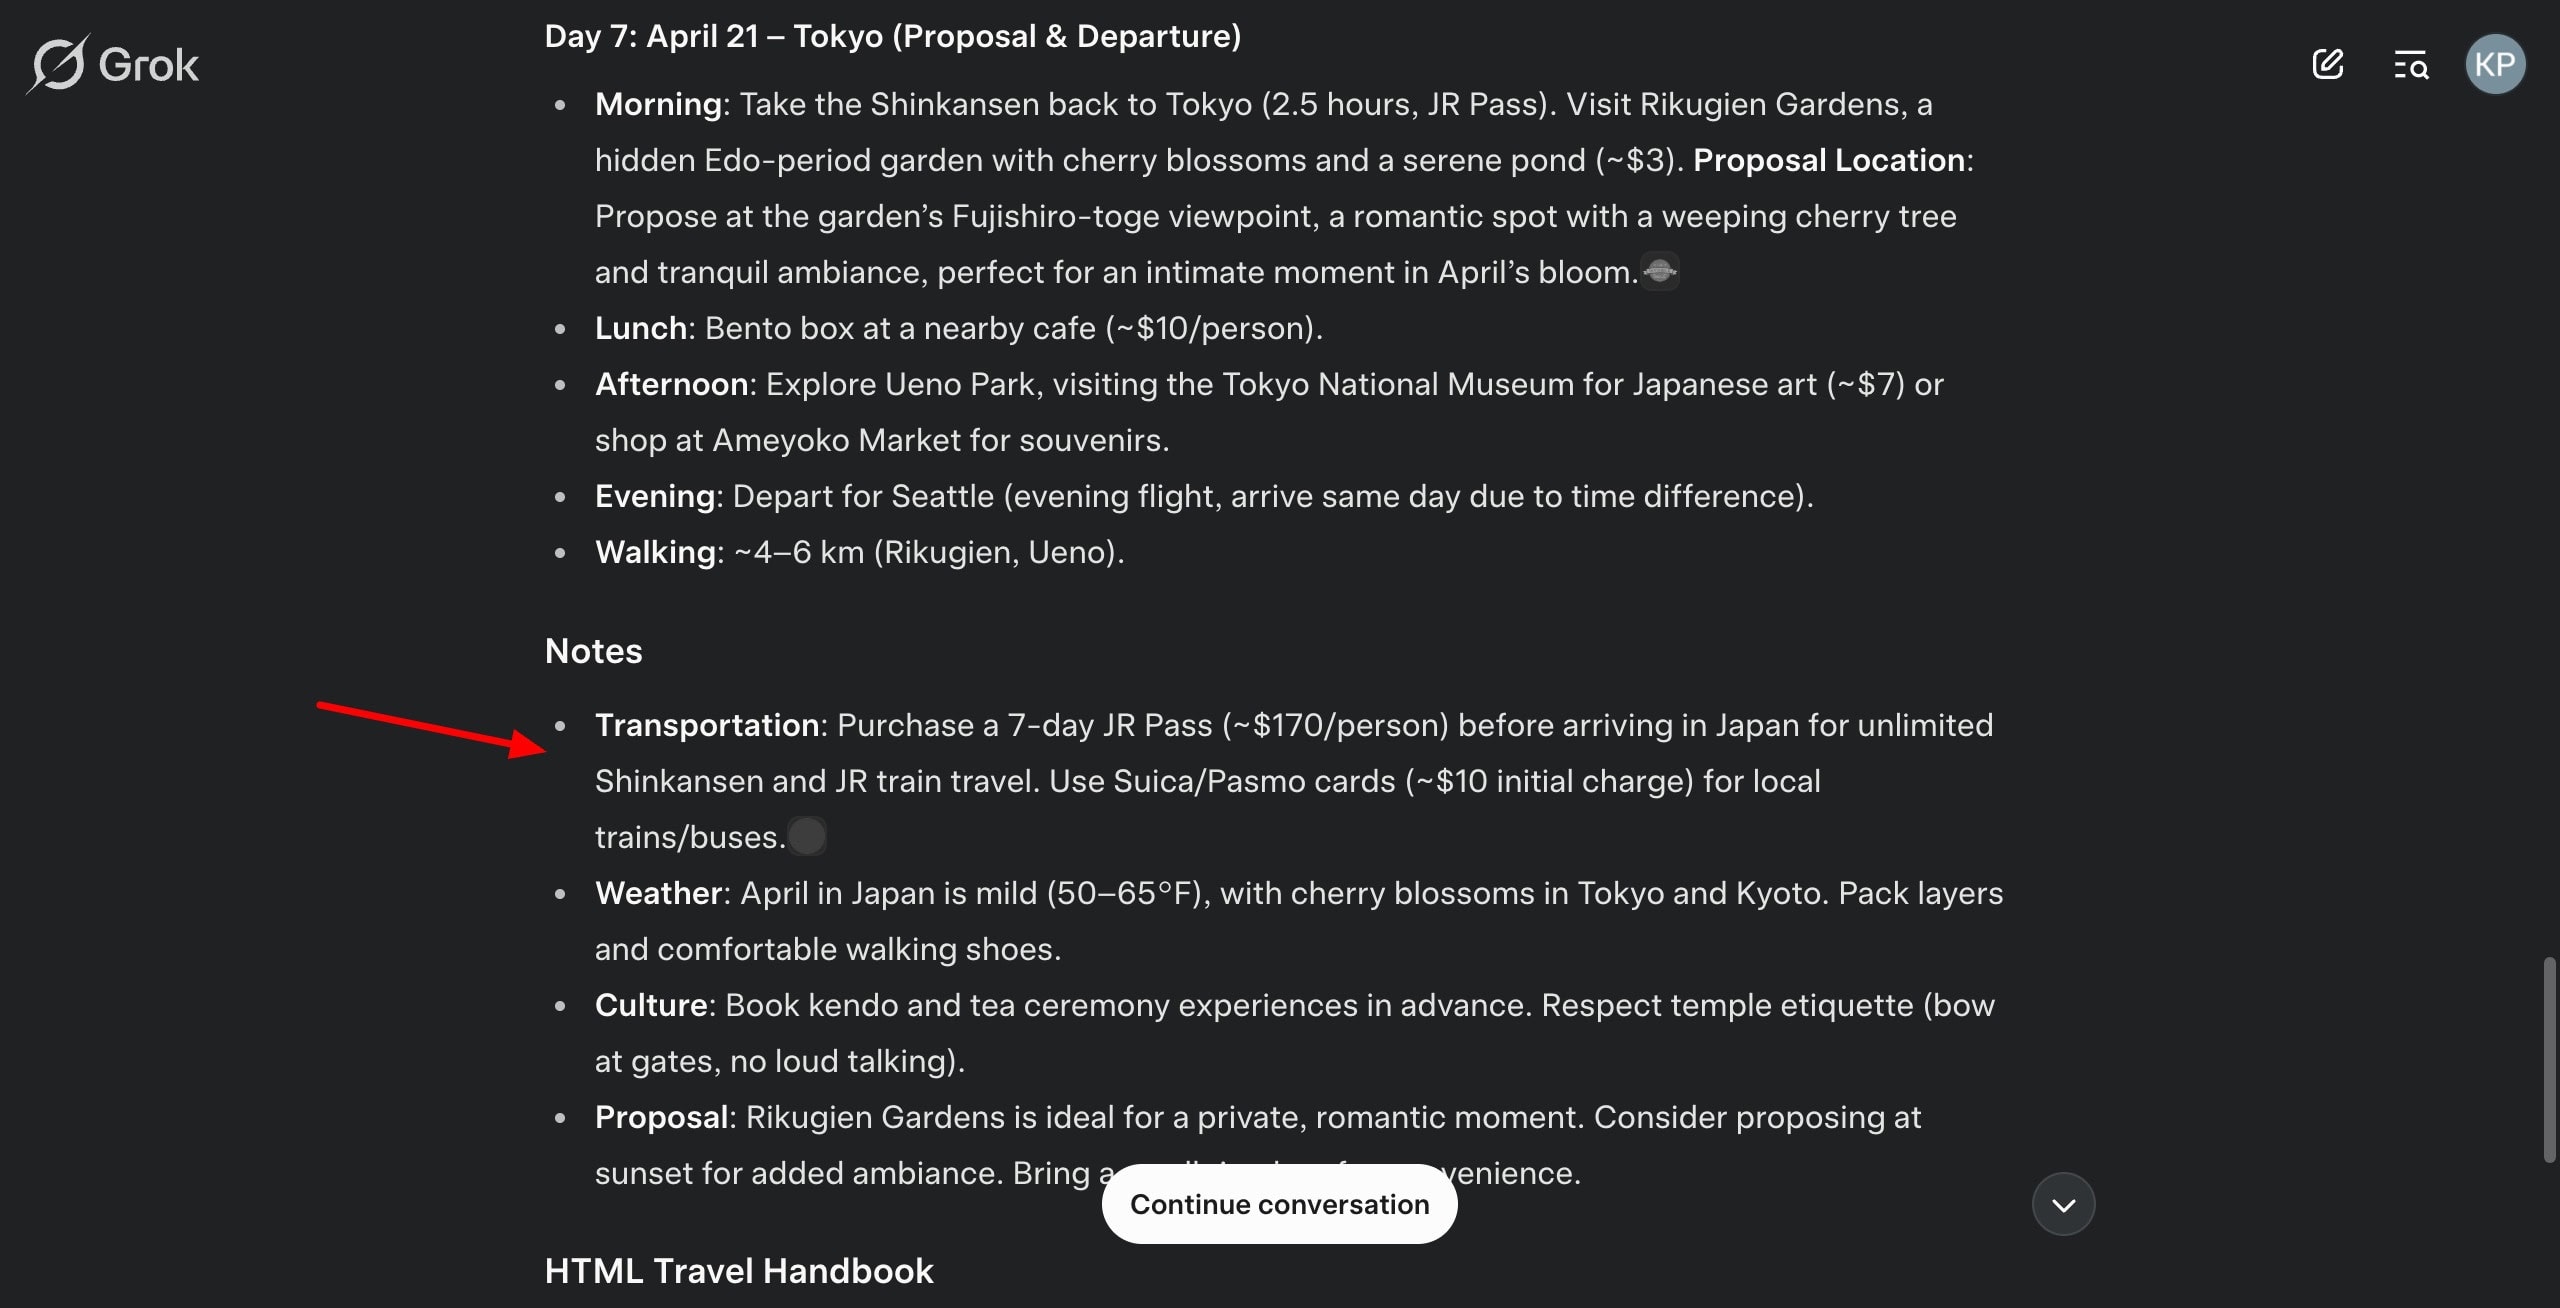Image resolution: width=2560 pixels, height=1308 pixels.
Task: Click the bold "Transportation" label
Action: coord(707,725)
